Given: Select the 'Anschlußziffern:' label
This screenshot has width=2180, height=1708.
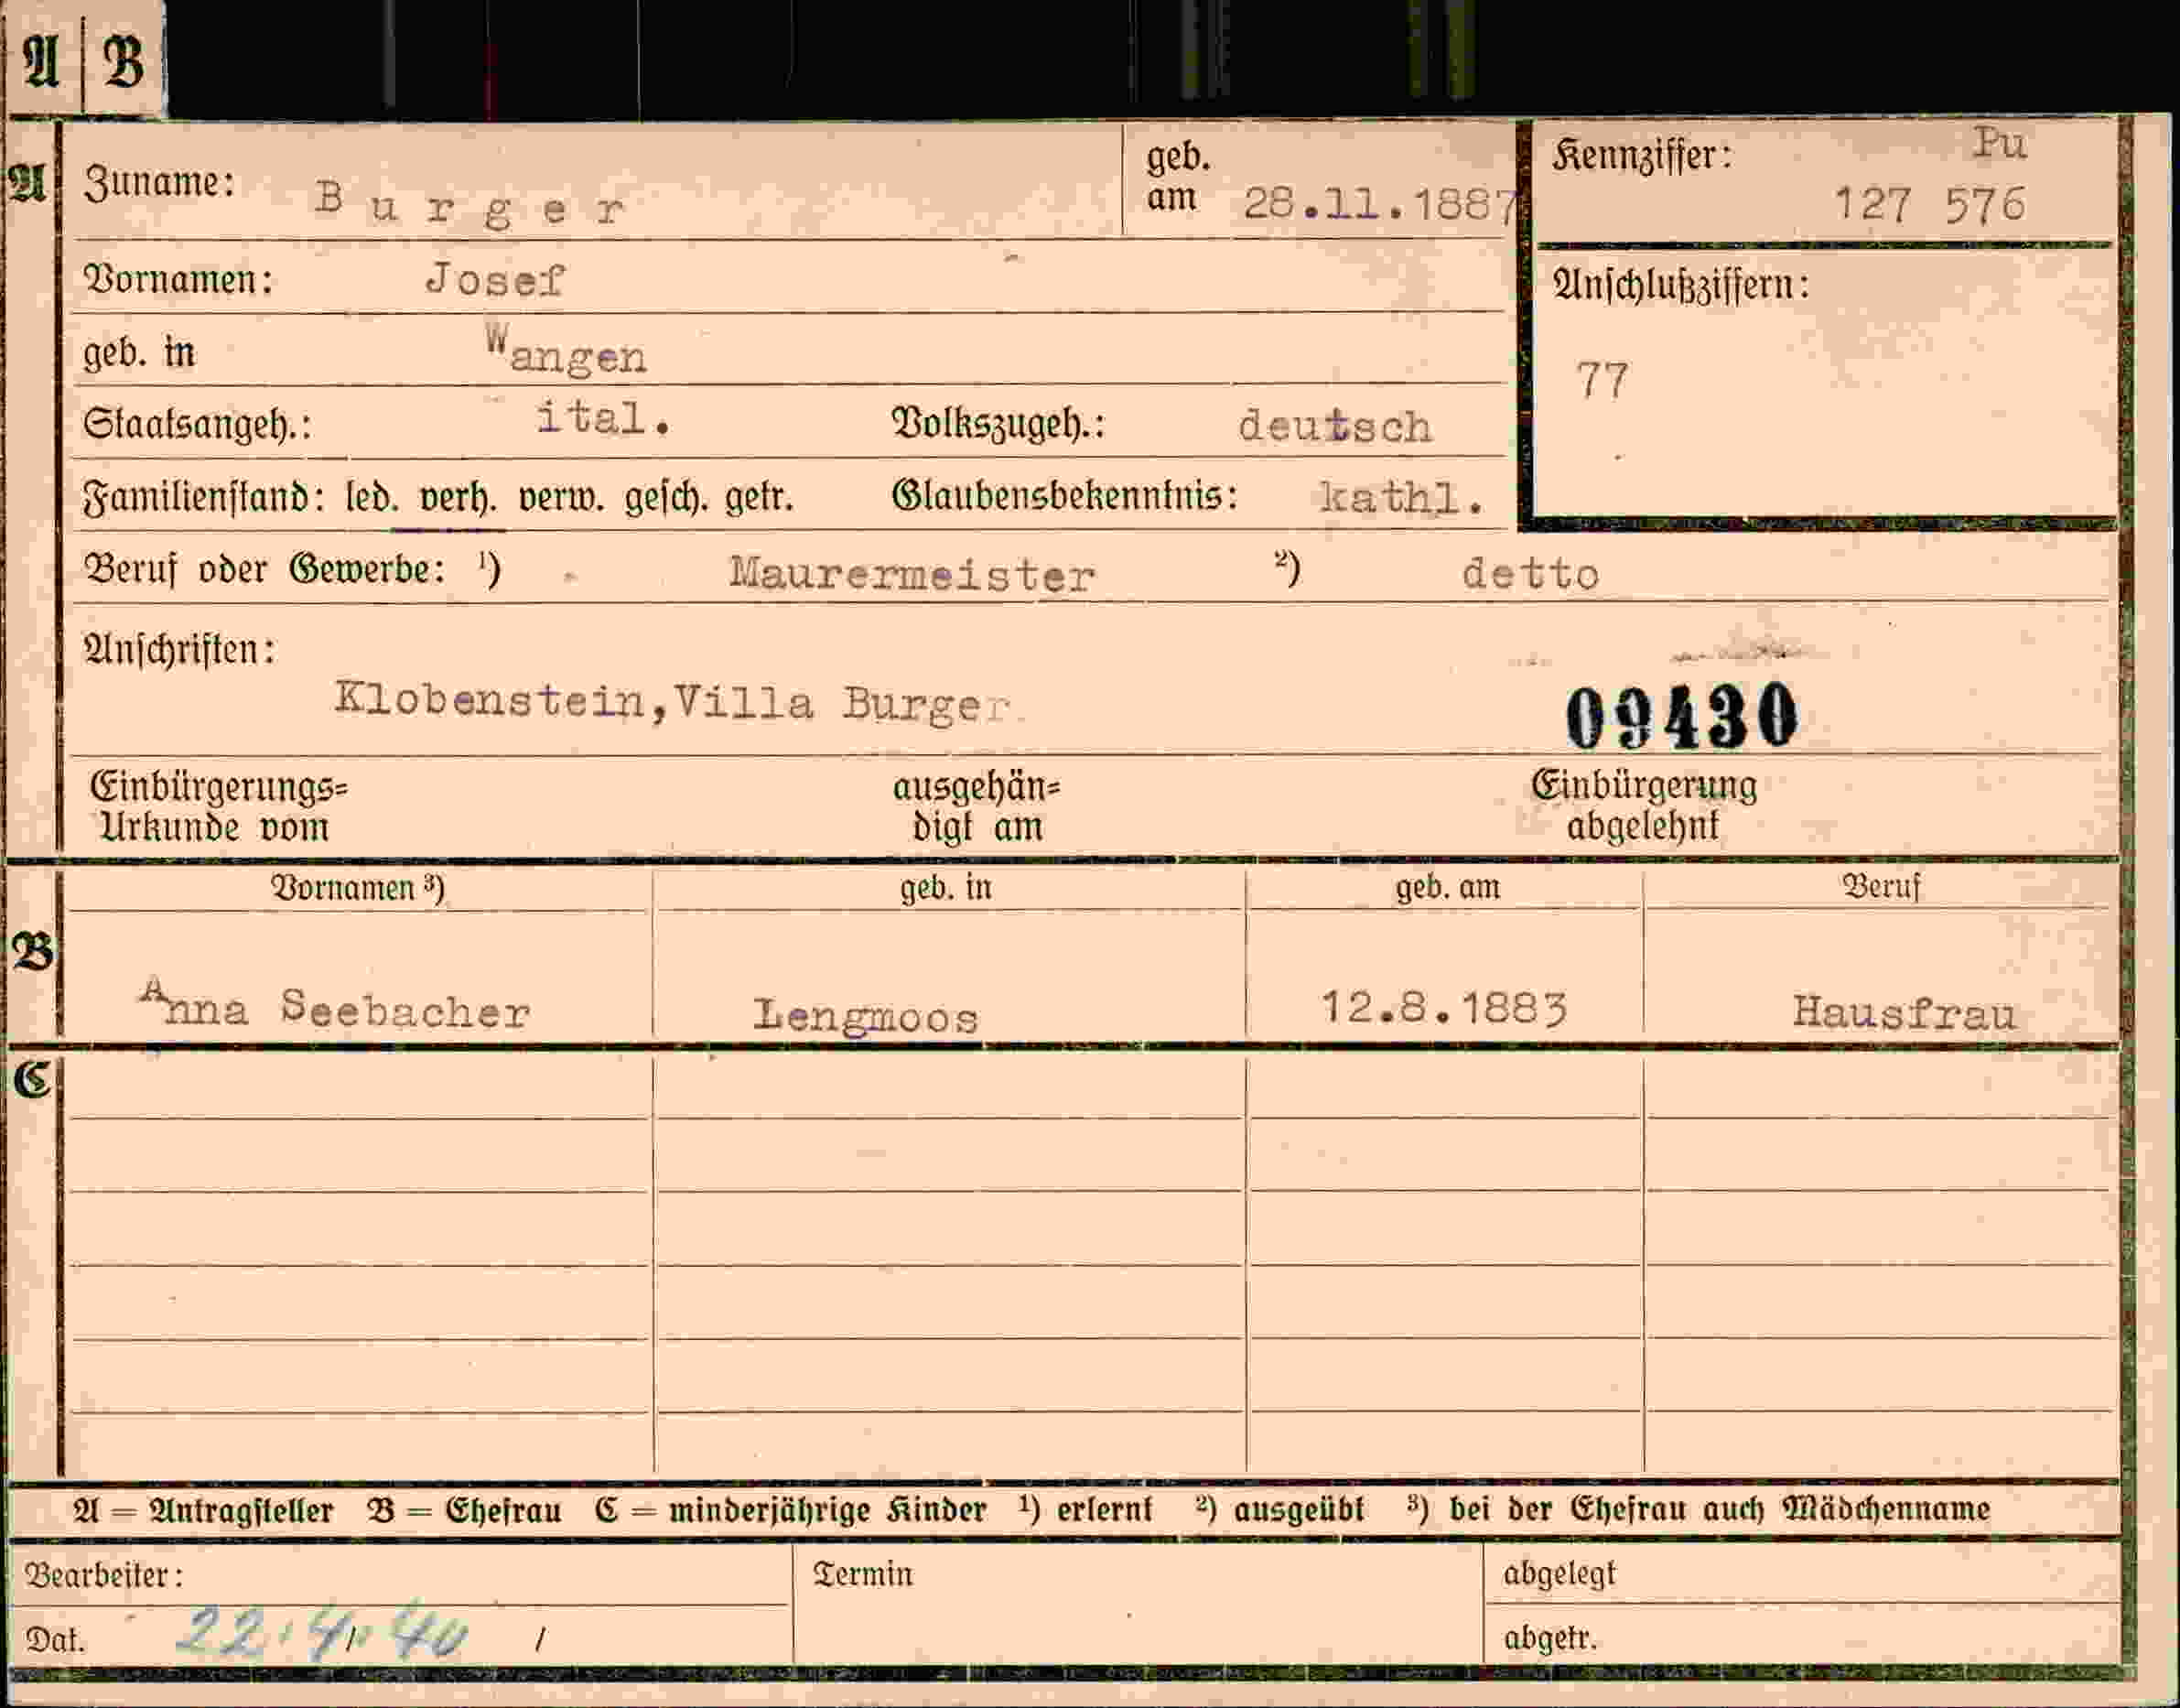Looking at the screenshot, I should coord(1681,285).
